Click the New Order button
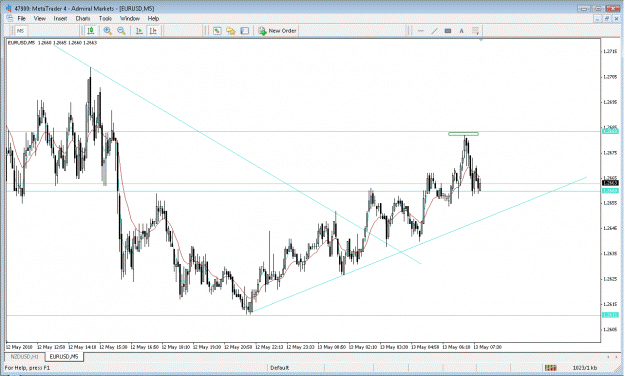Viewport: 625px width, 376px height. 277,31
